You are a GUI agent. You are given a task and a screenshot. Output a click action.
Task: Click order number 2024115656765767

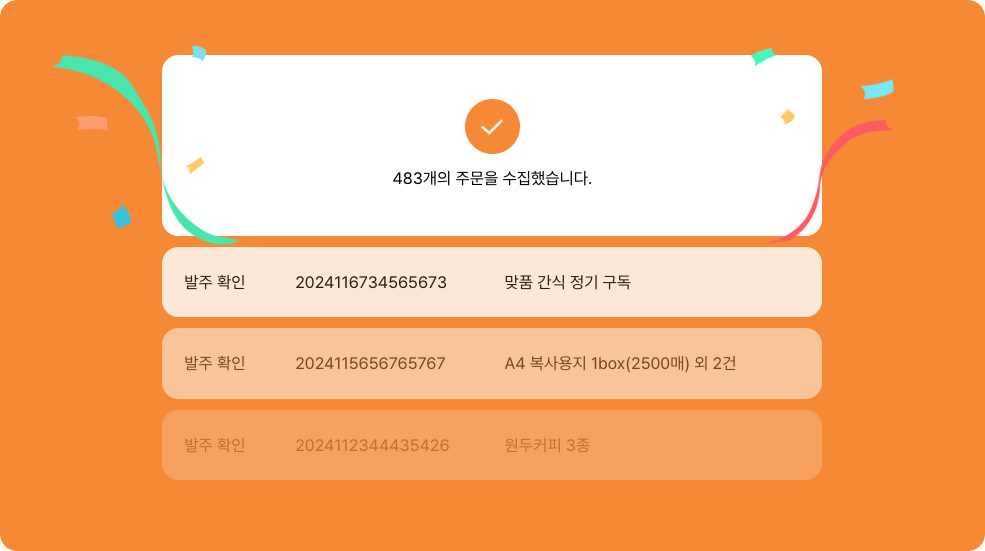(x=370, y=363)
